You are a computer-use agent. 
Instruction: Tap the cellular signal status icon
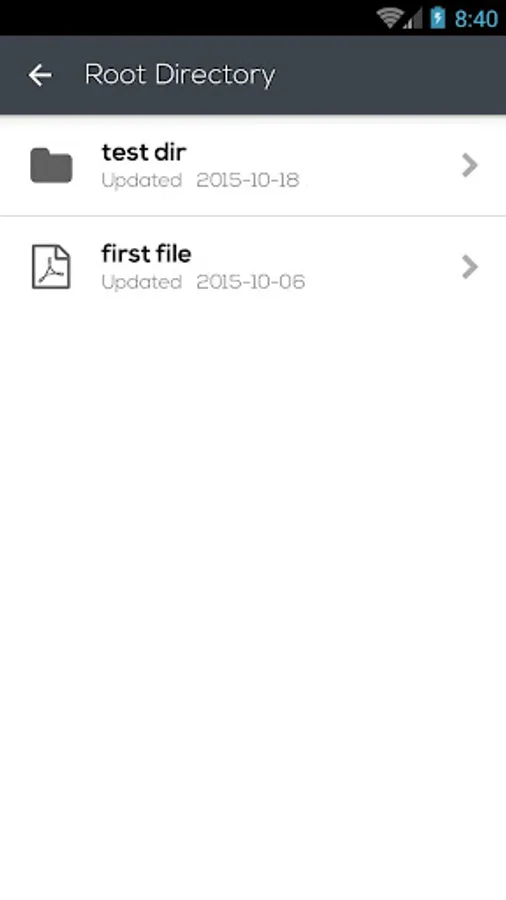(413, 18)
